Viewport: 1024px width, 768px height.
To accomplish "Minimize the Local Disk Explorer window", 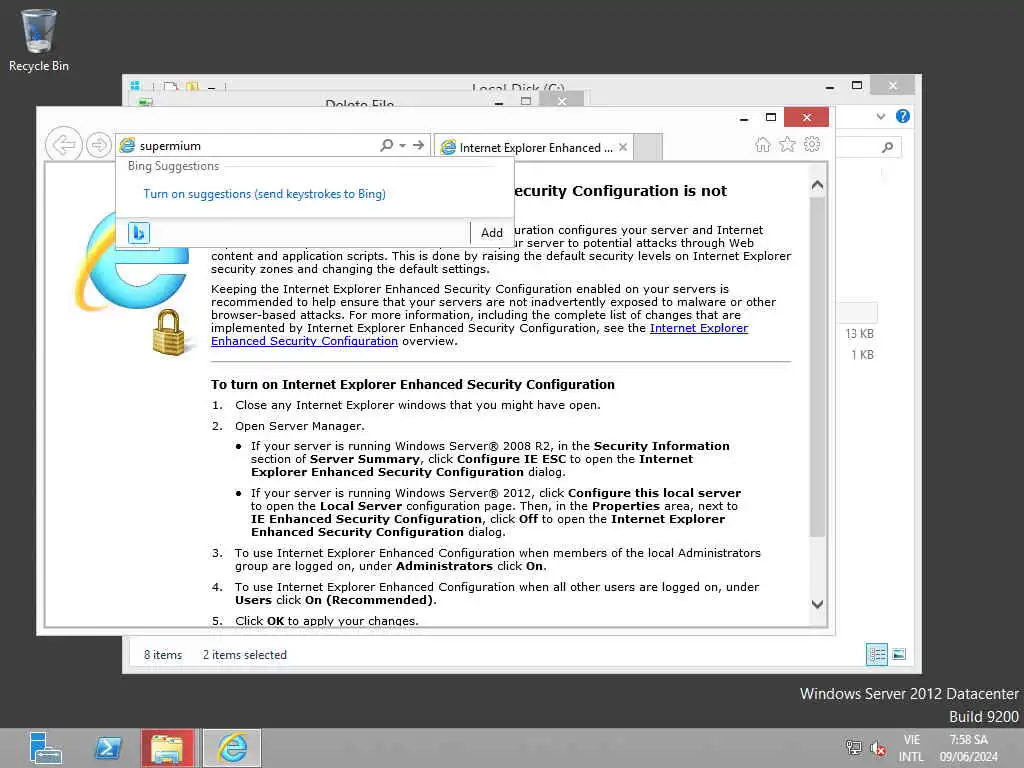I will pyautogui.click(x=830, y=86).
